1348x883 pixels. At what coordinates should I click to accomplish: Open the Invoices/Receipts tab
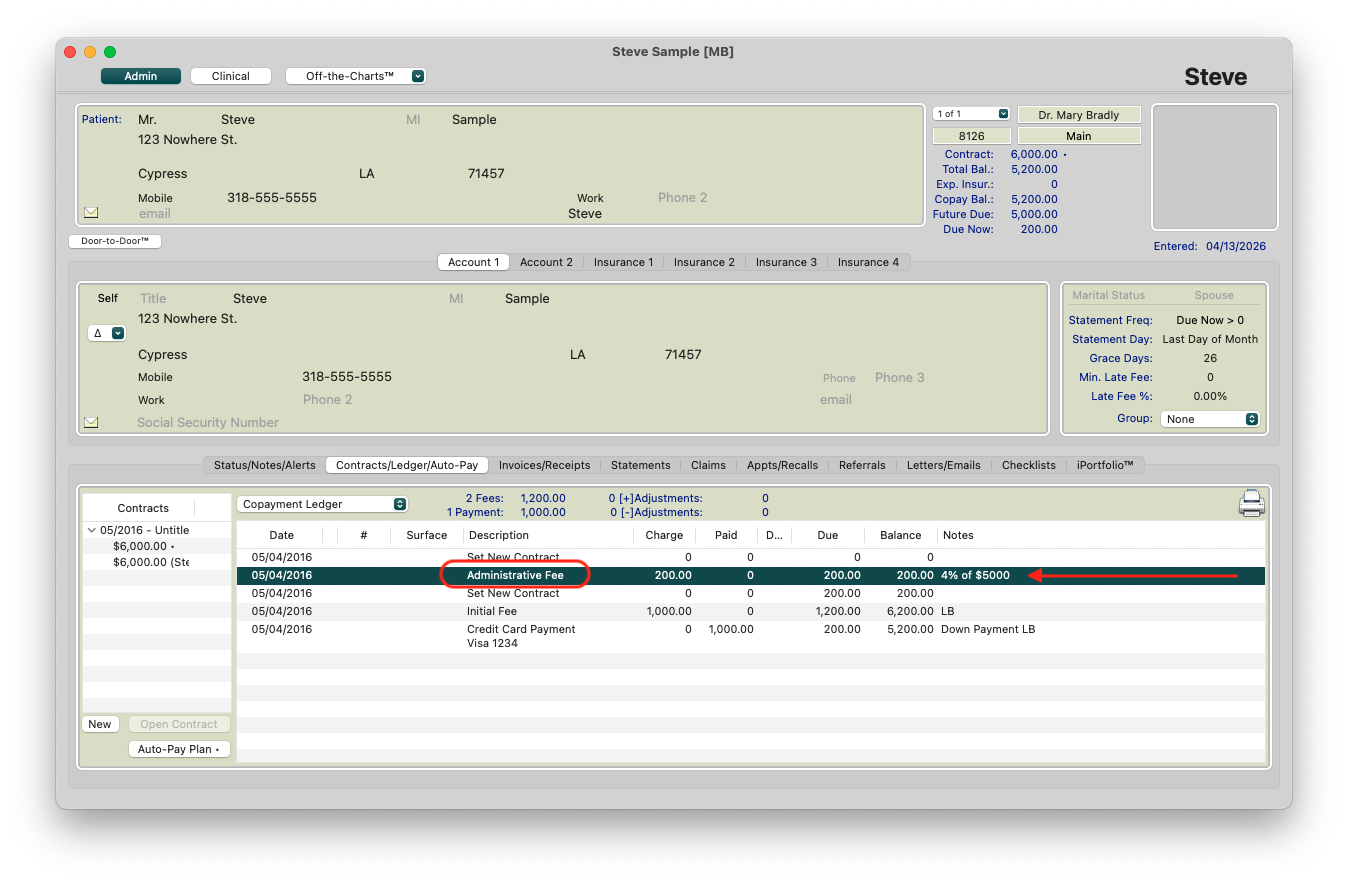pos(545,465)
